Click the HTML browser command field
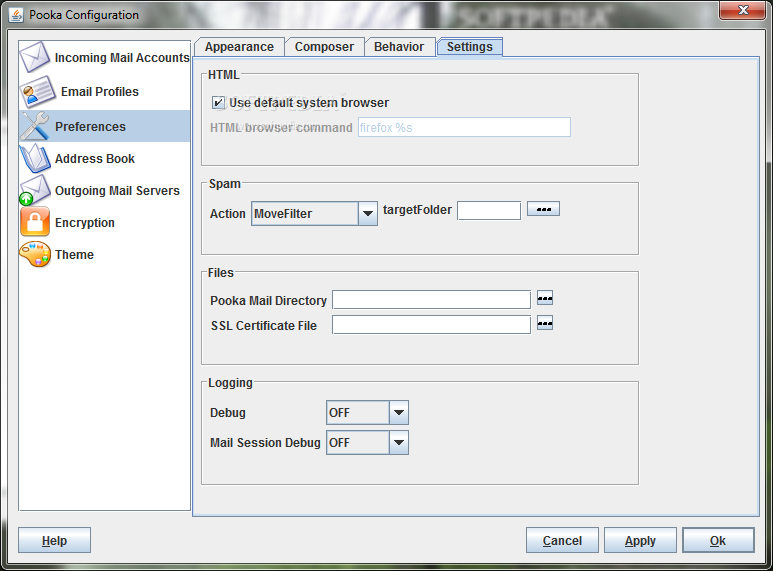Viewport: 773px width, 571px height. tap(464, 127)
